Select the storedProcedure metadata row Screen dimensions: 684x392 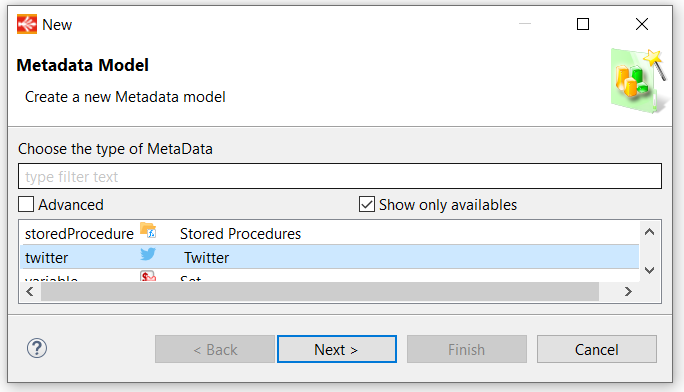329,233
